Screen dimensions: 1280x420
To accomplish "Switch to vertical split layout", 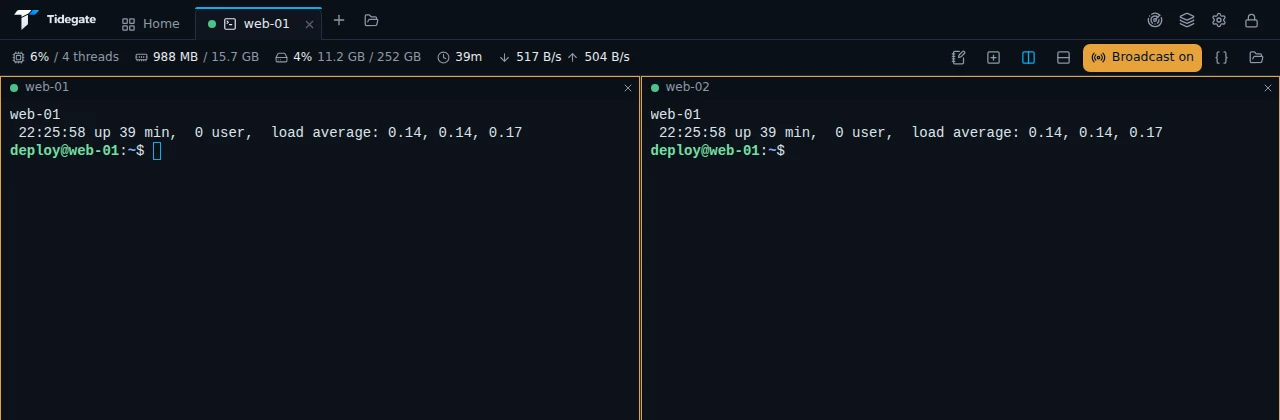I will coord(1028,58).
